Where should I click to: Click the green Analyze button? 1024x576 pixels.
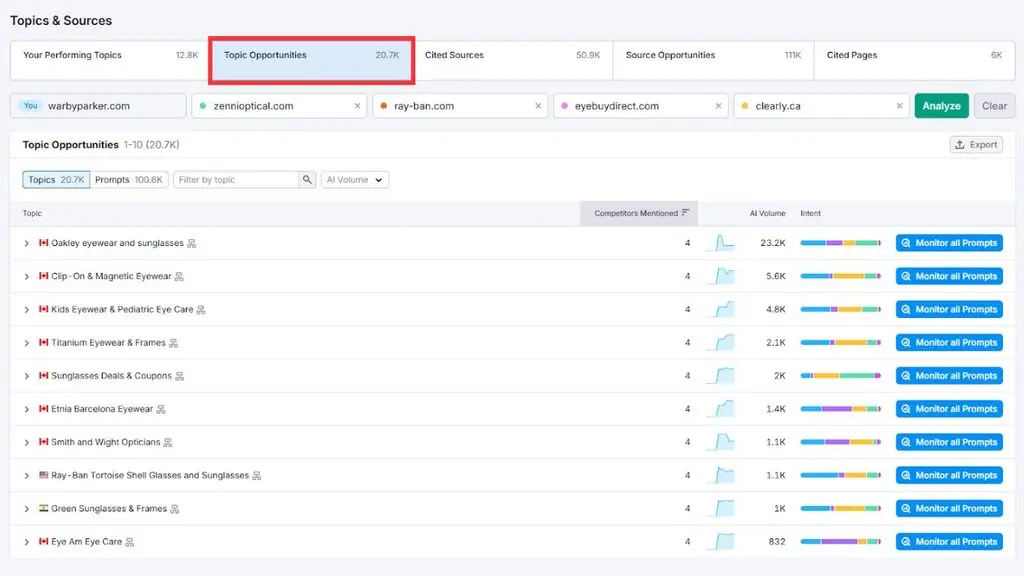941,106
